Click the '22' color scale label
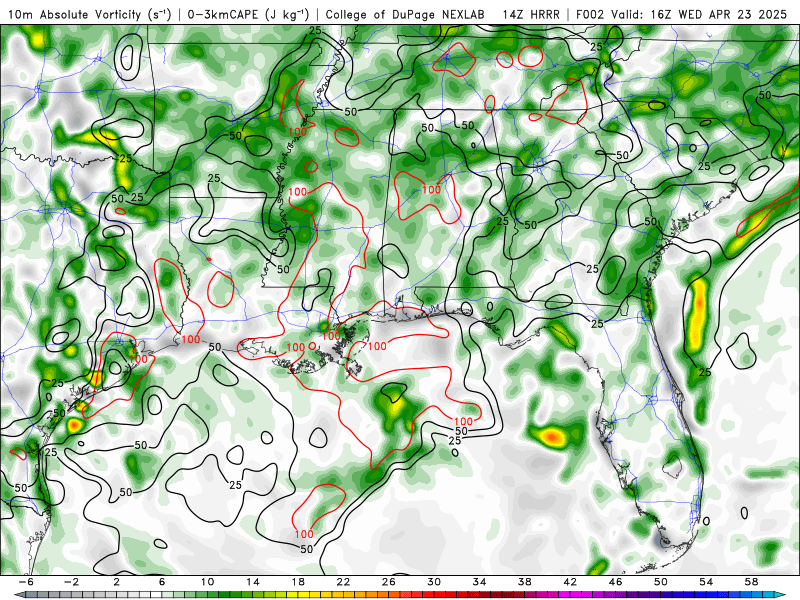 click(343, 582)
